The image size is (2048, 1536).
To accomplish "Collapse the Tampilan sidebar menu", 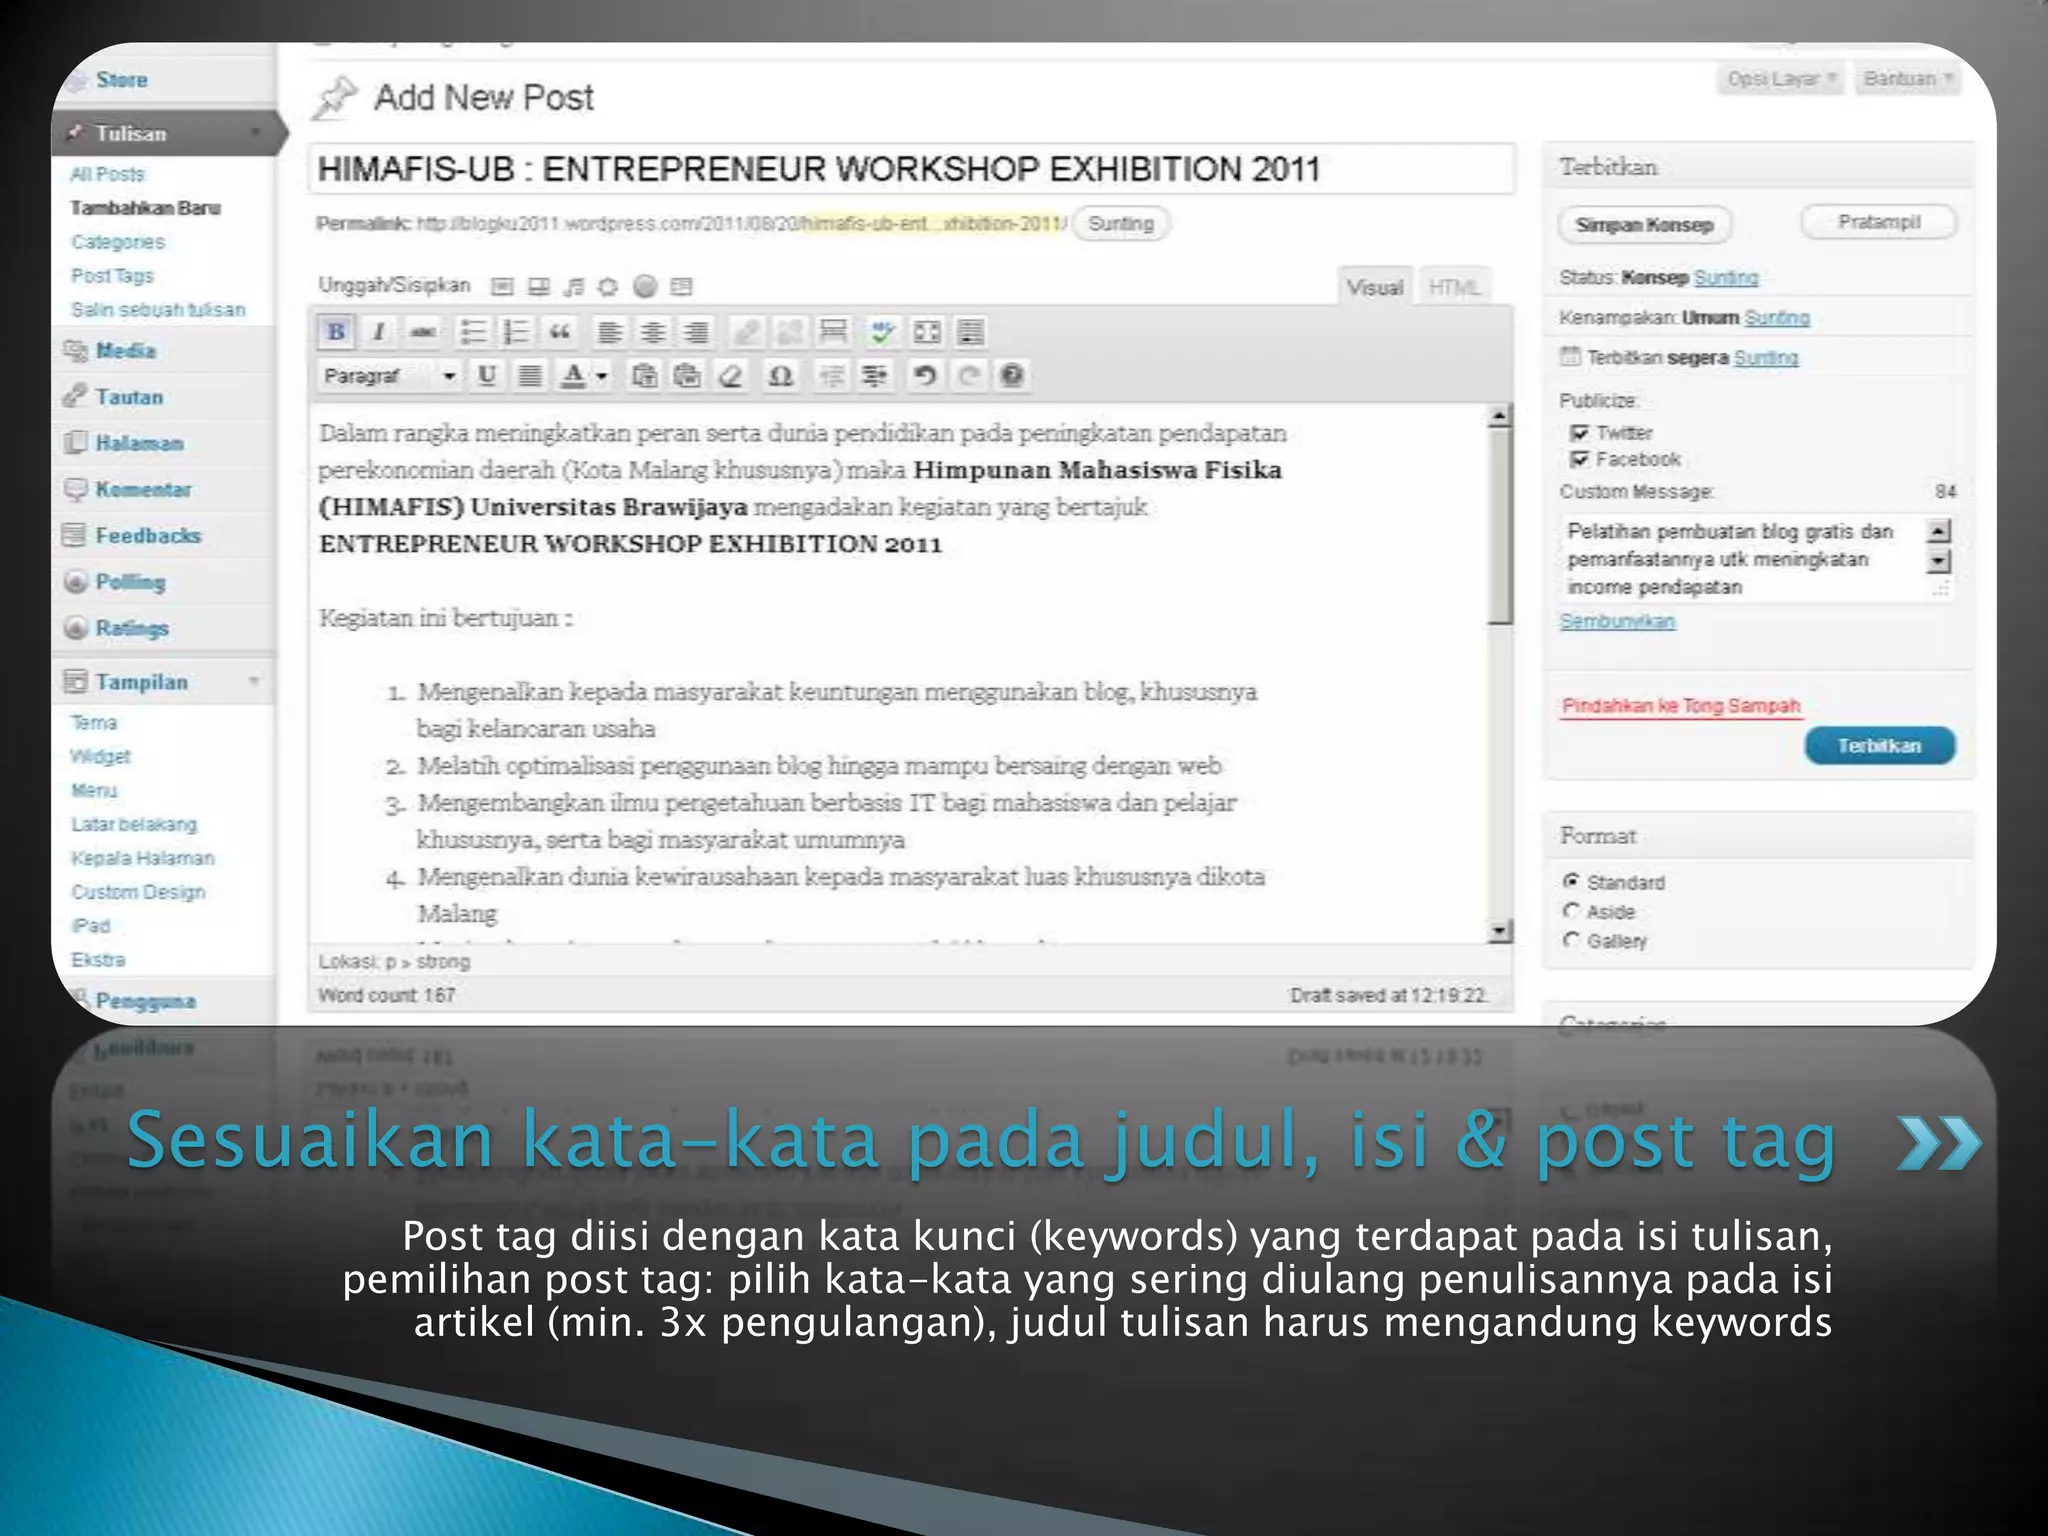I will [254, 682].
